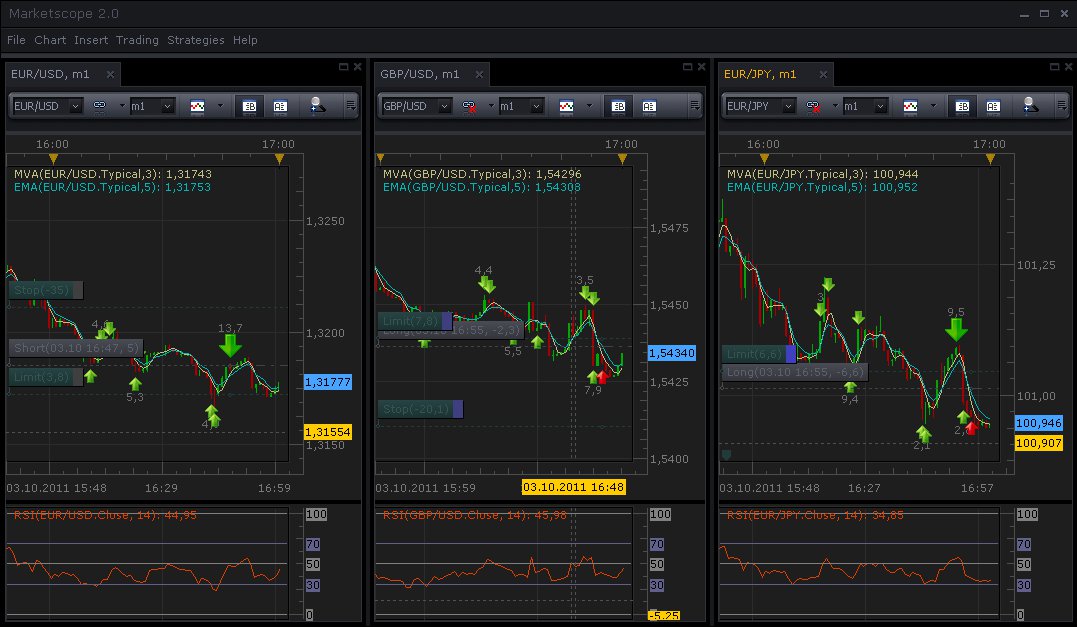
Task: Click the Short(03.10 16:47, 5) order label
Action: tap(76, 348)
